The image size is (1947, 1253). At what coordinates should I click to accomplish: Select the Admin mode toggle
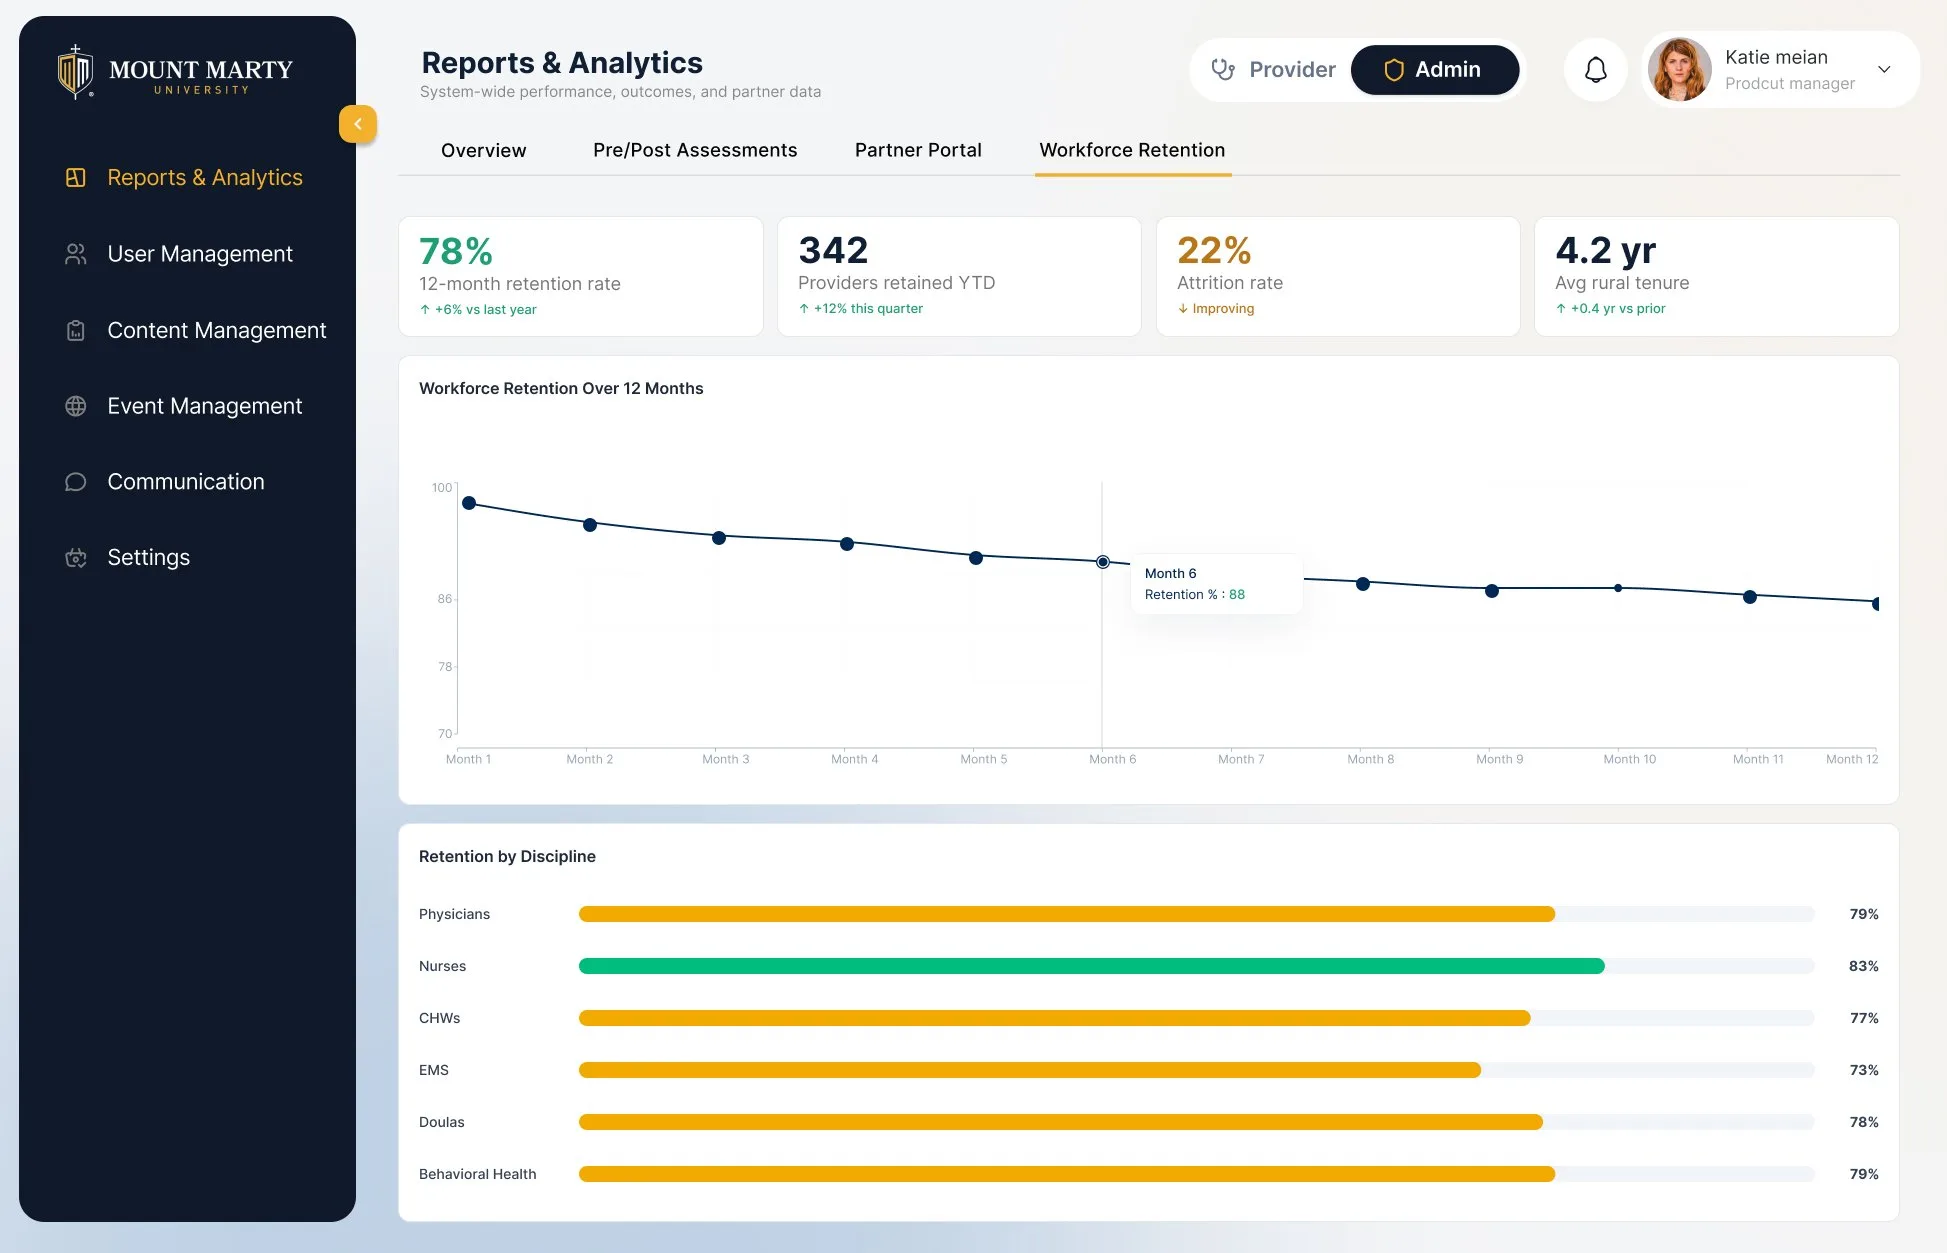(1434, 69)
